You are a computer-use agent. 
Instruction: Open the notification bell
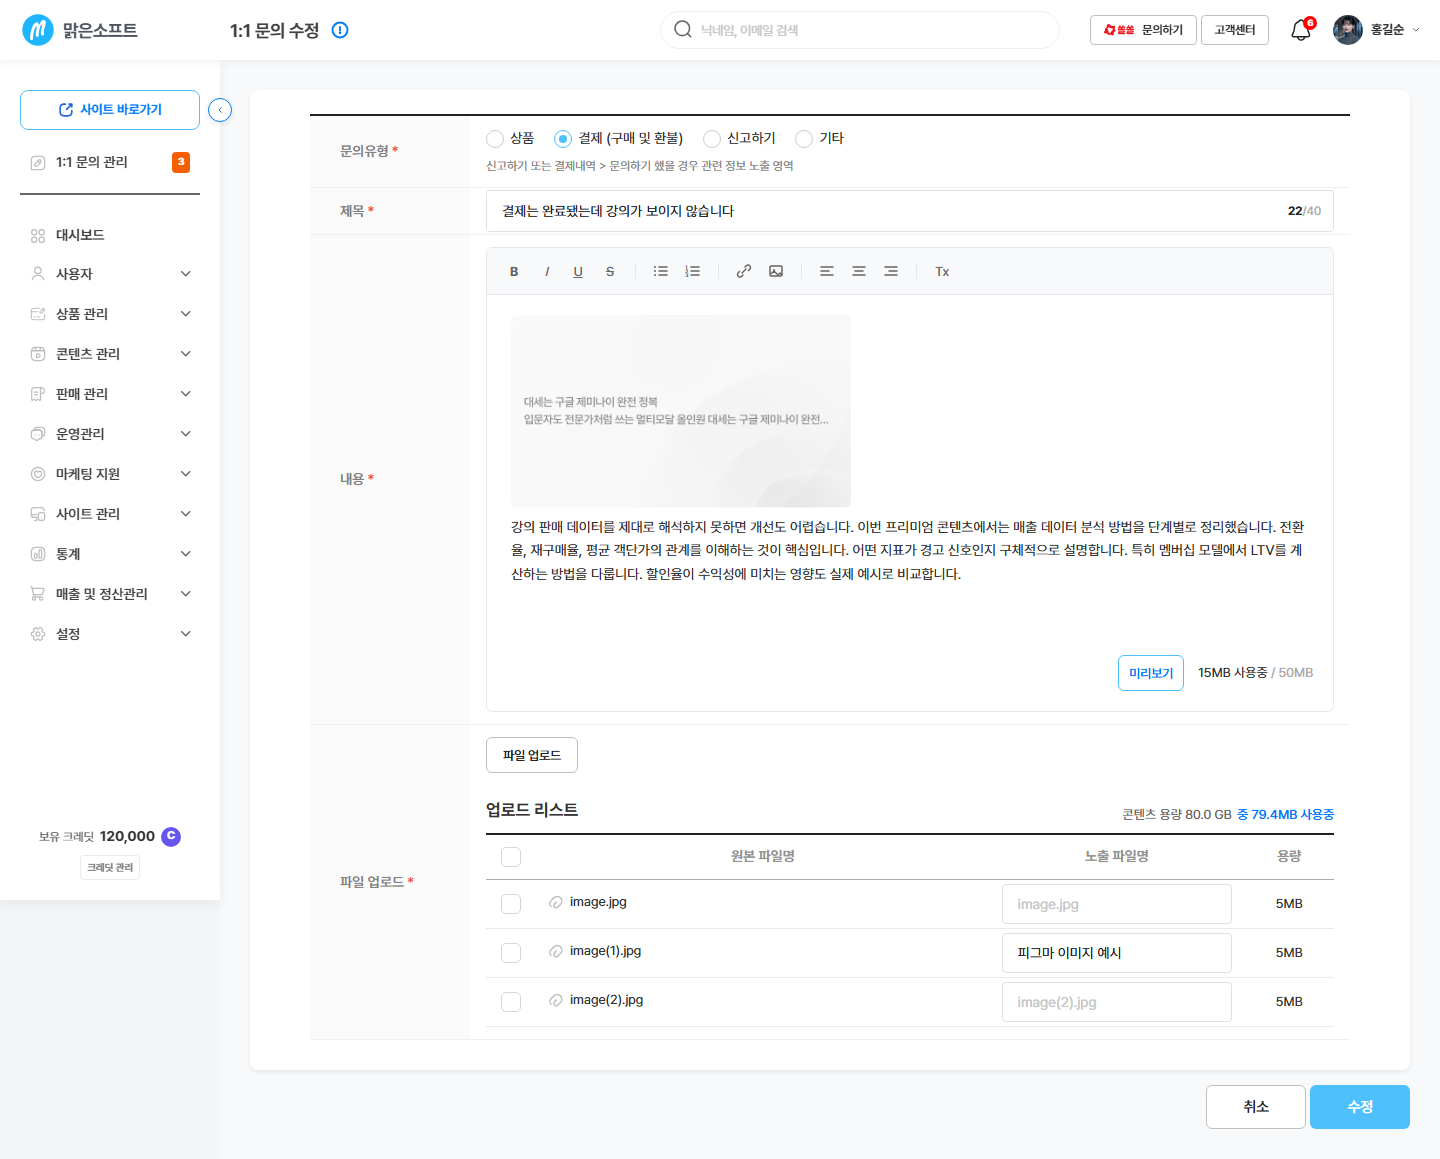[x=1301, y=30]
